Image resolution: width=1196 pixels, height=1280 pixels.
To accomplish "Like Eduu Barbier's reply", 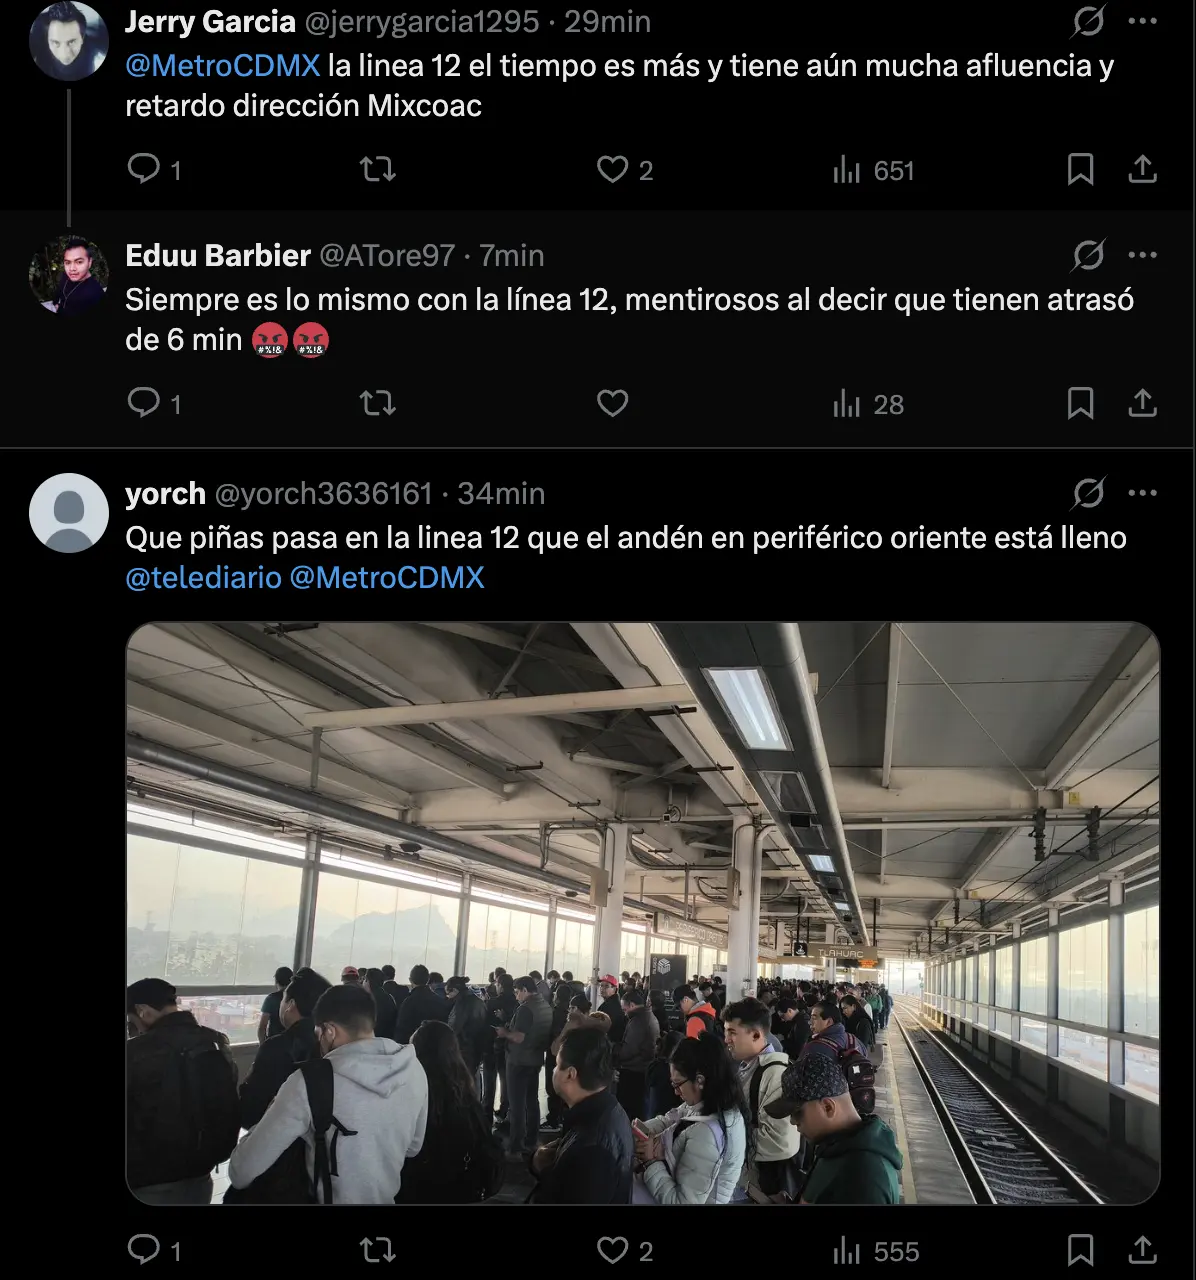I will [x=611, y=404].
